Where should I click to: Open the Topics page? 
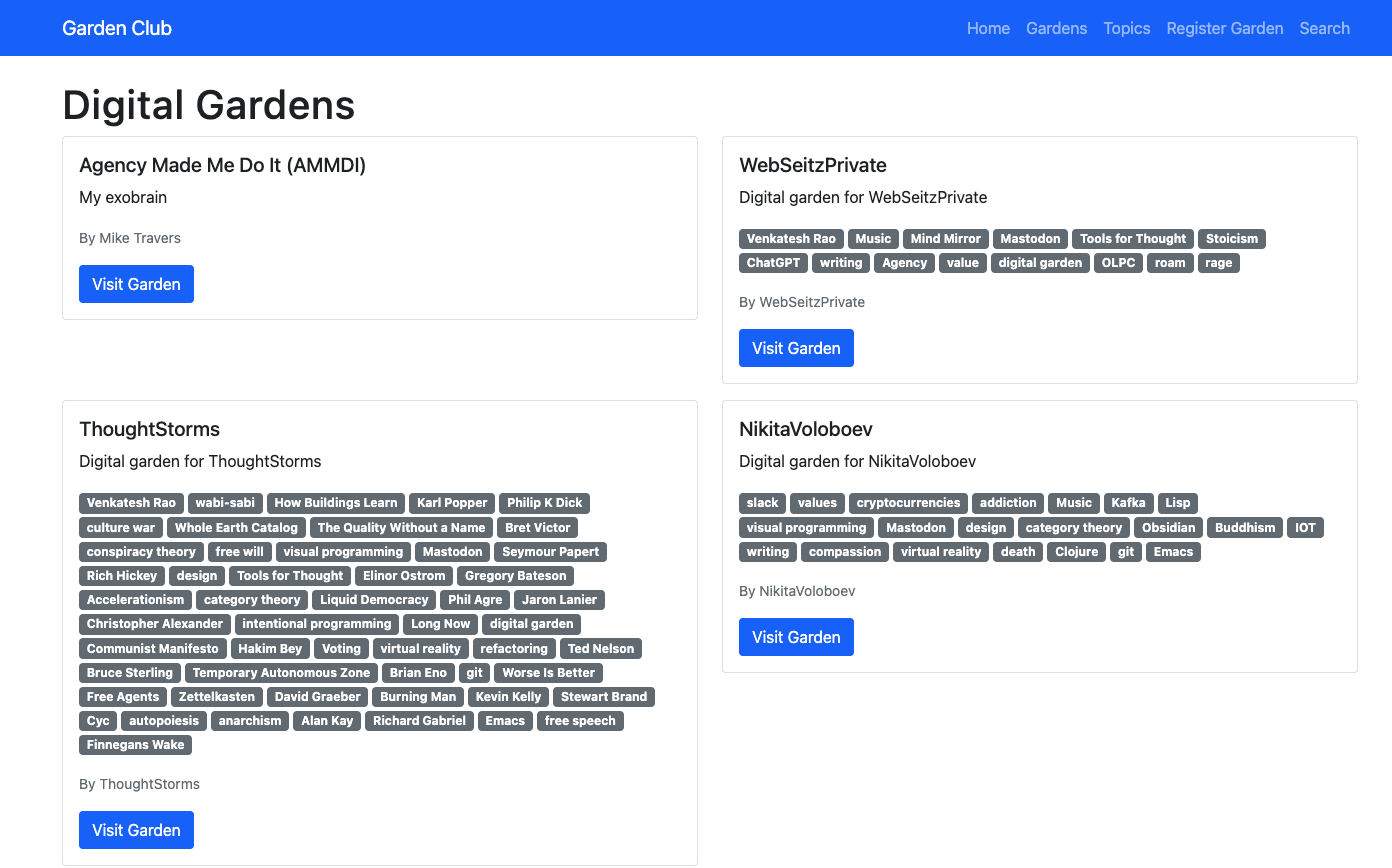point(1126,28)
